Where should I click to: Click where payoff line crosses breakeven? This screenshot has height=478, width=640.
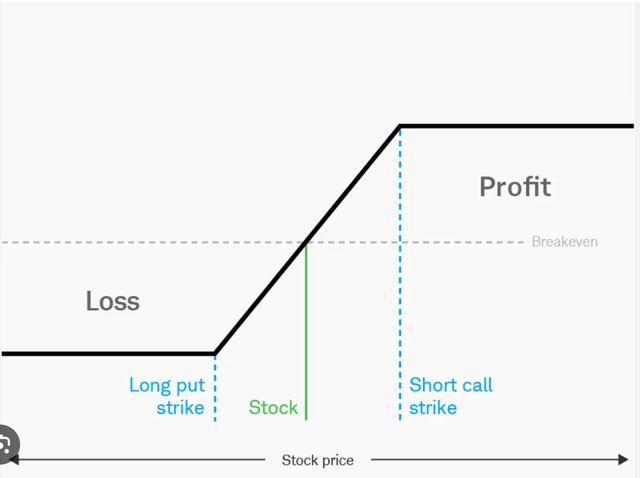(305, 242)
